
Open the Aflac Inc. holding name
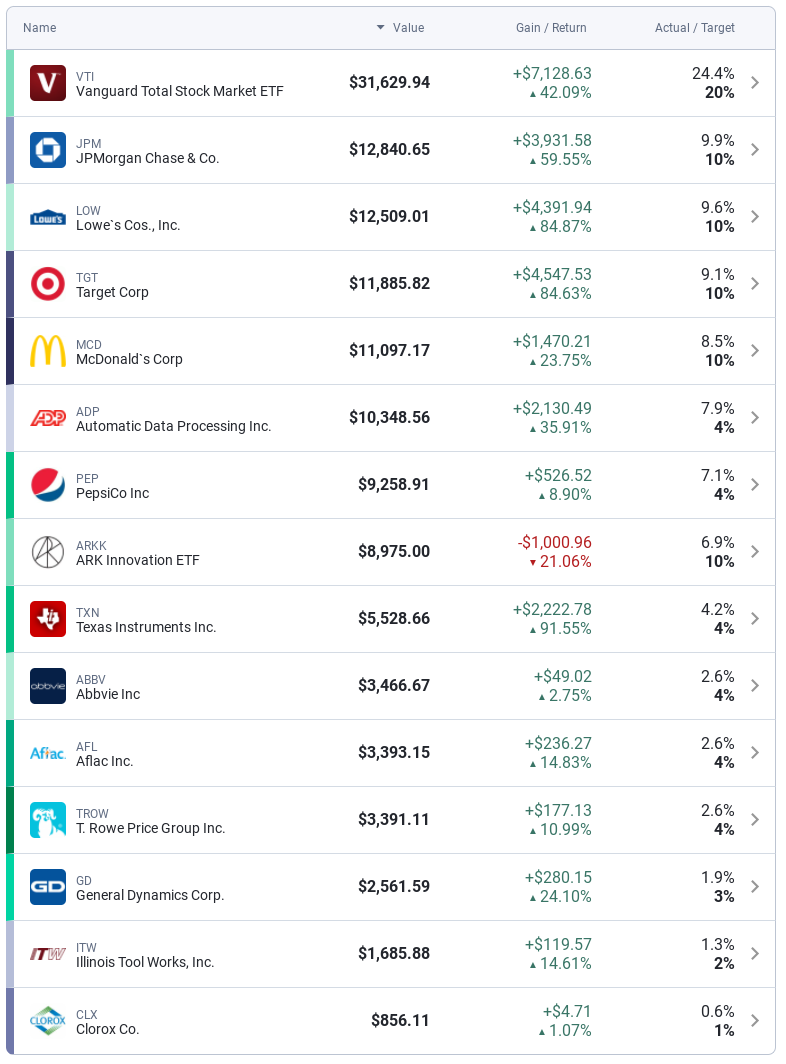click(x=105, y=761)
